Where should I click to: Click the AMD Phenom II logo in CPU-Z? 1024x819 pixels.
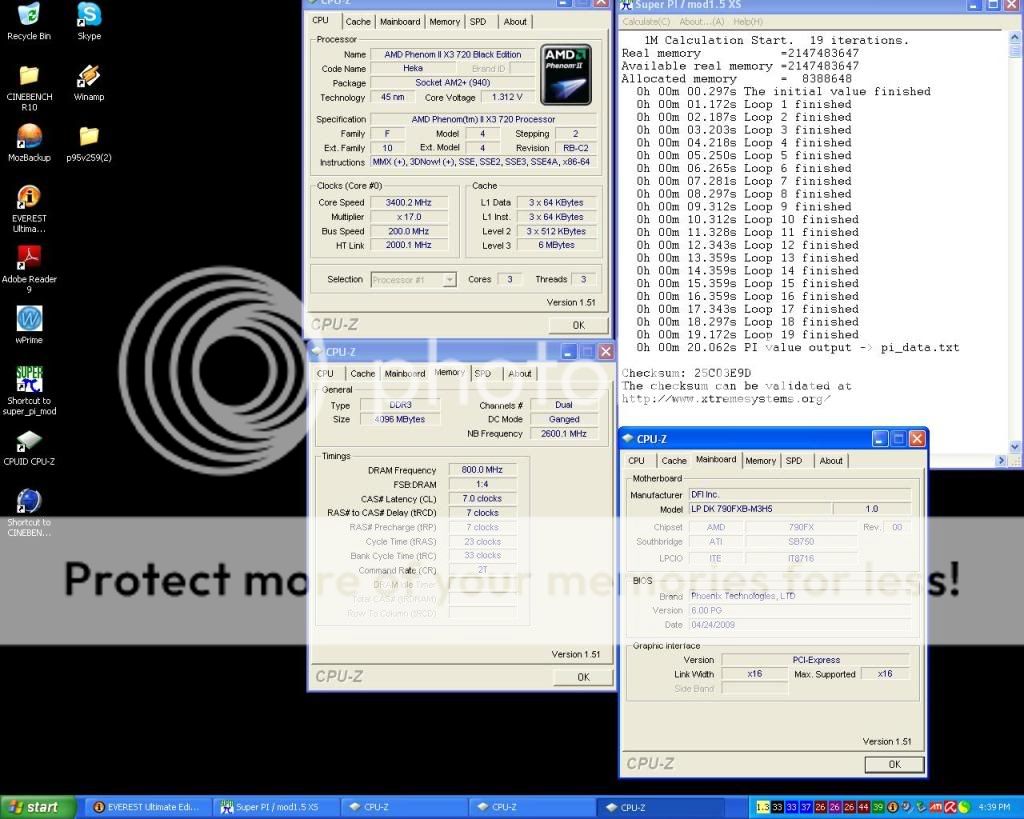click(567, 74)
